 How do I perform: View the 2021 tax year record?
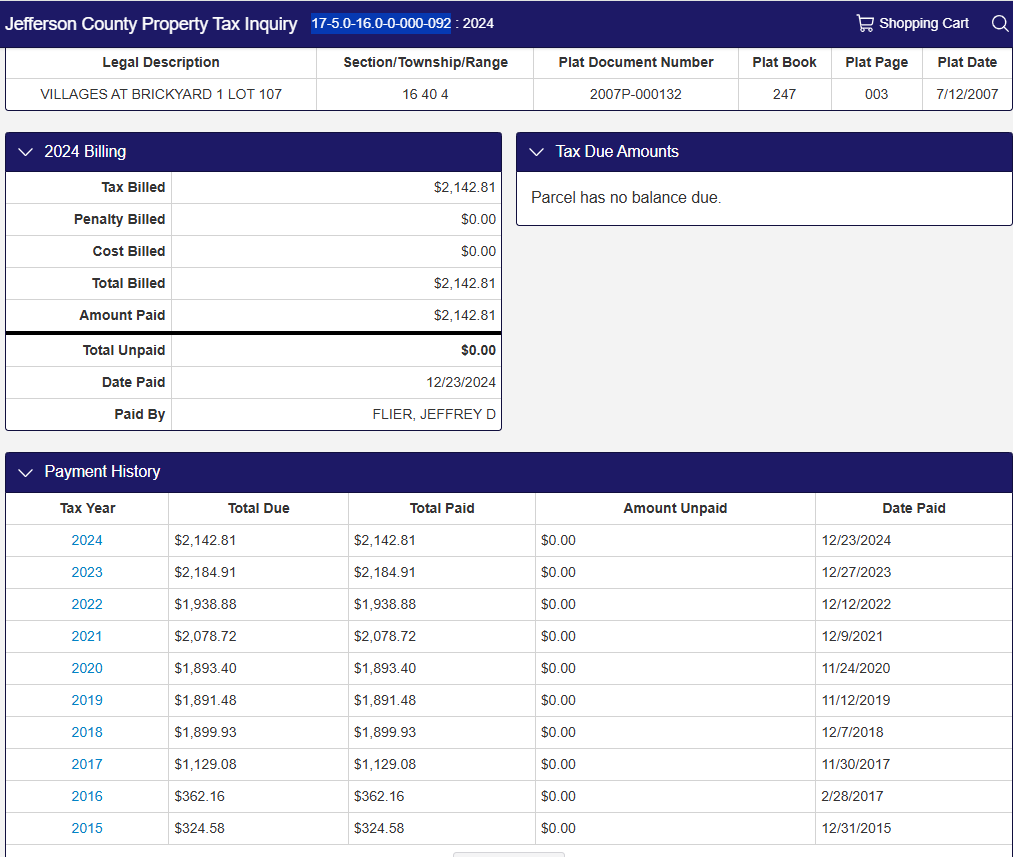coord(87,636)
